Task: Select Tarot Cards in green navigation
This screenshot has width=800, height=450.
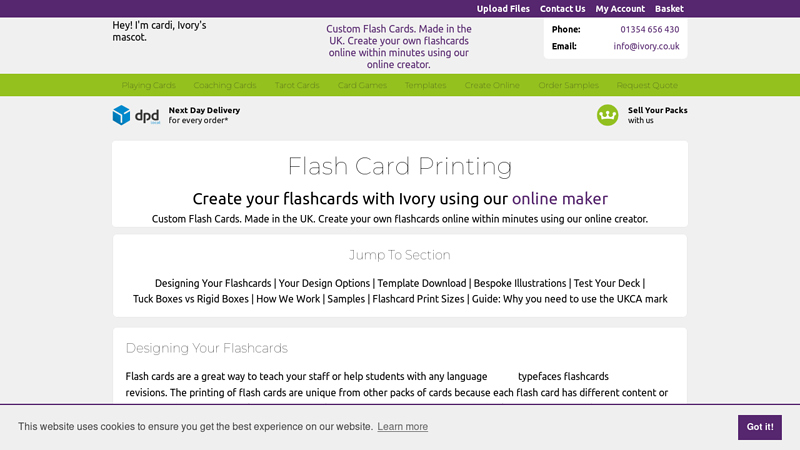Action: click(297, 85)
